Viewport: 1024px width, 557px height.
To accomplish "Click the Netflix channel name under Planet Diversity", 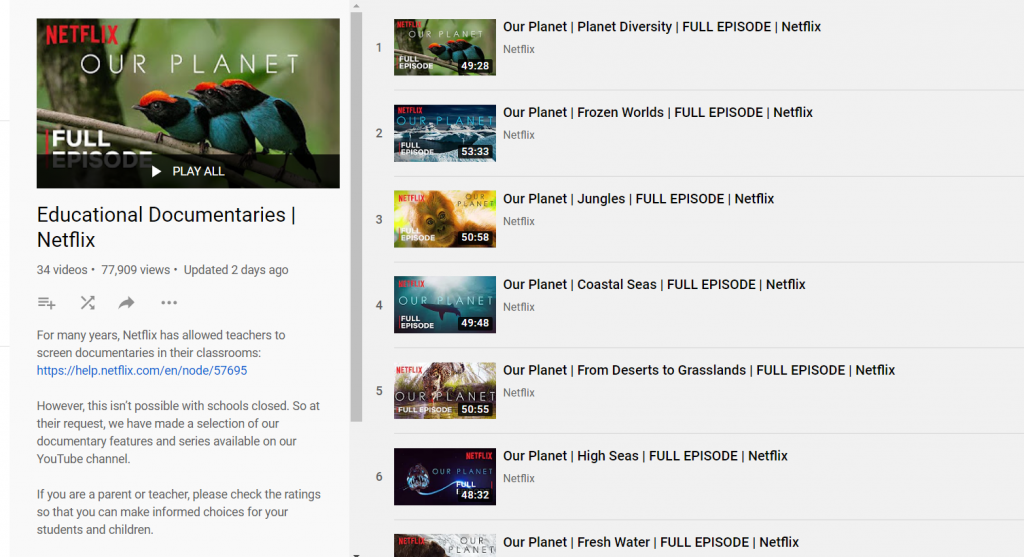I will (x=519, y=49).
